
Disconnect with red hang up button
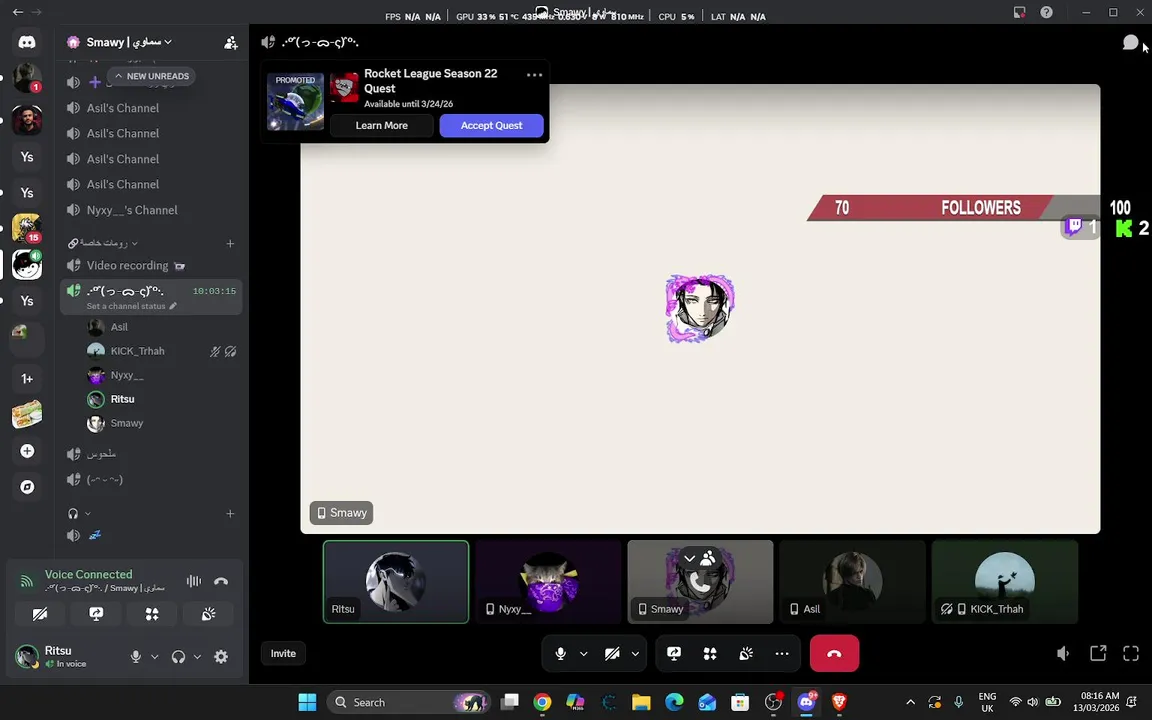pyautogui.click(x=835, y=653)
